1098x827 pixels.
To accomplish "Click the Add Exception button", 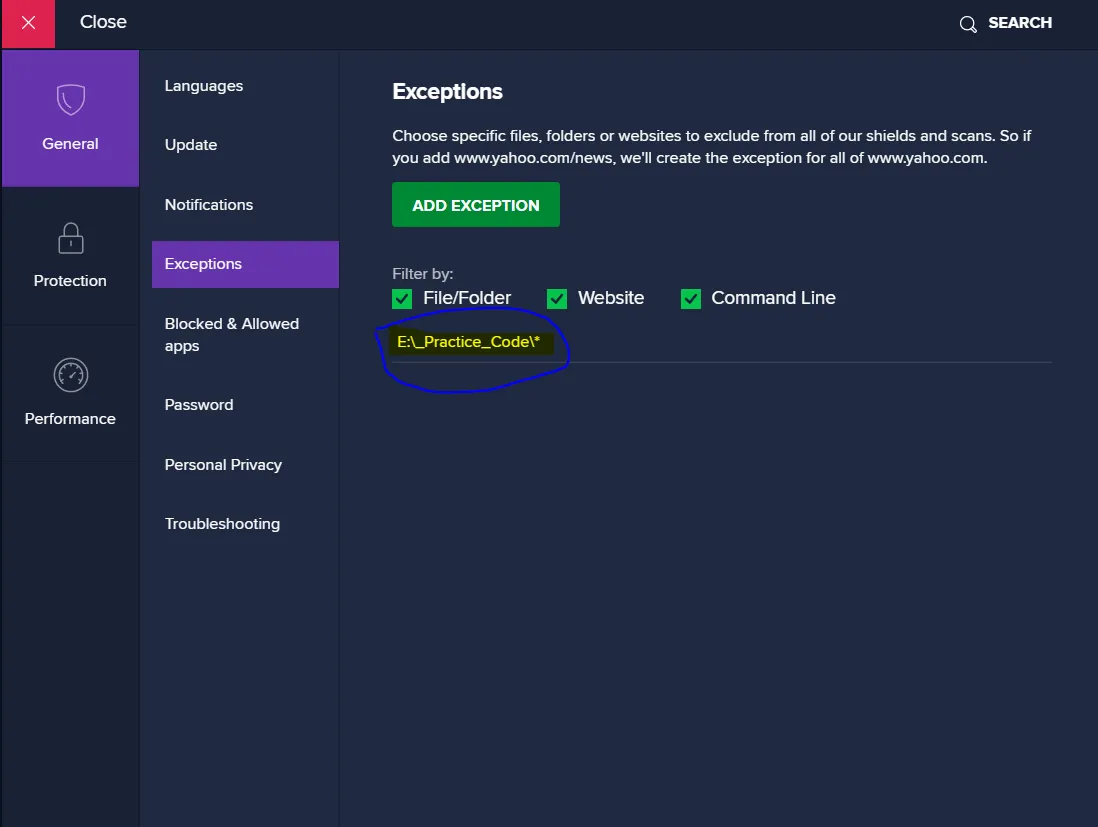I will coord(476,205).
